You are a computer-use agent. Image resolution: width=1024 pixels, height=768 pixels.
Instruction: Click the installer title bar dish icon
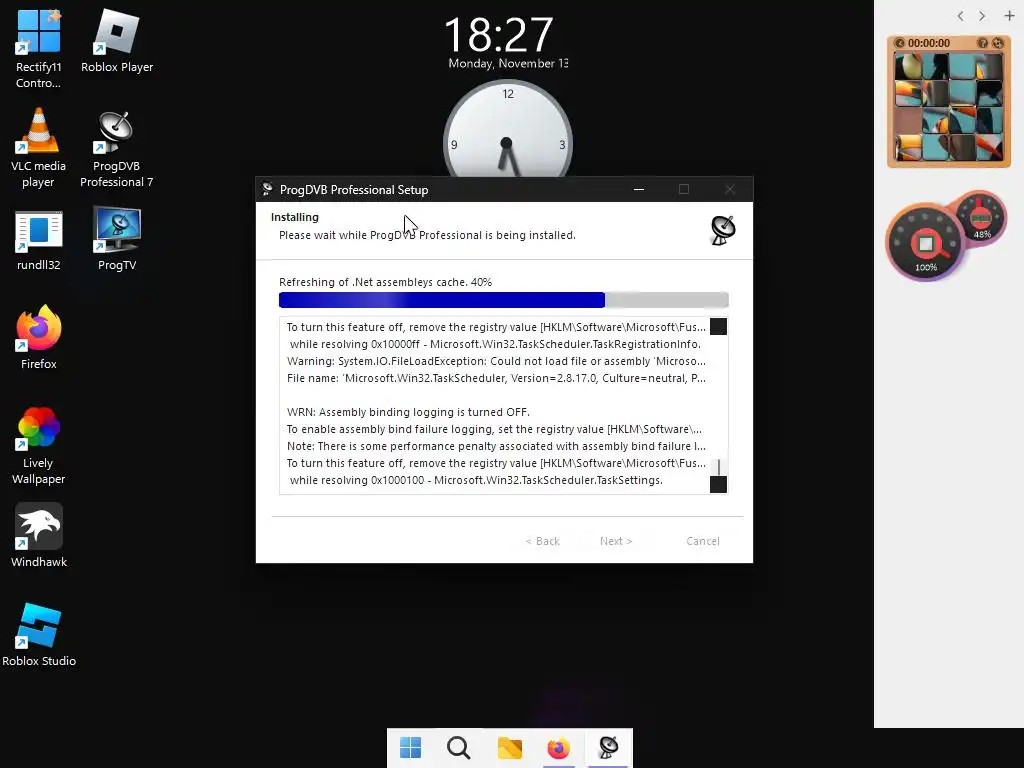267,189
